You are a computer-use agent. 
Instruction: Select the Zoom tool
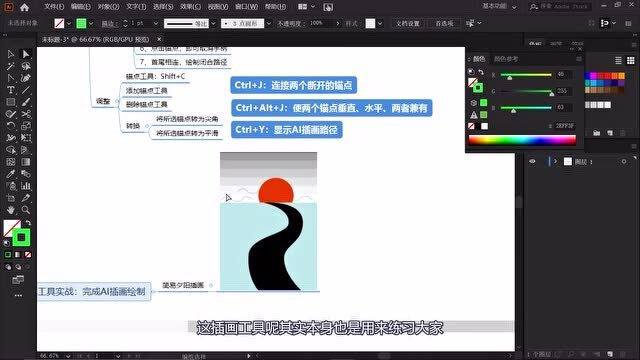click(26, 210)
